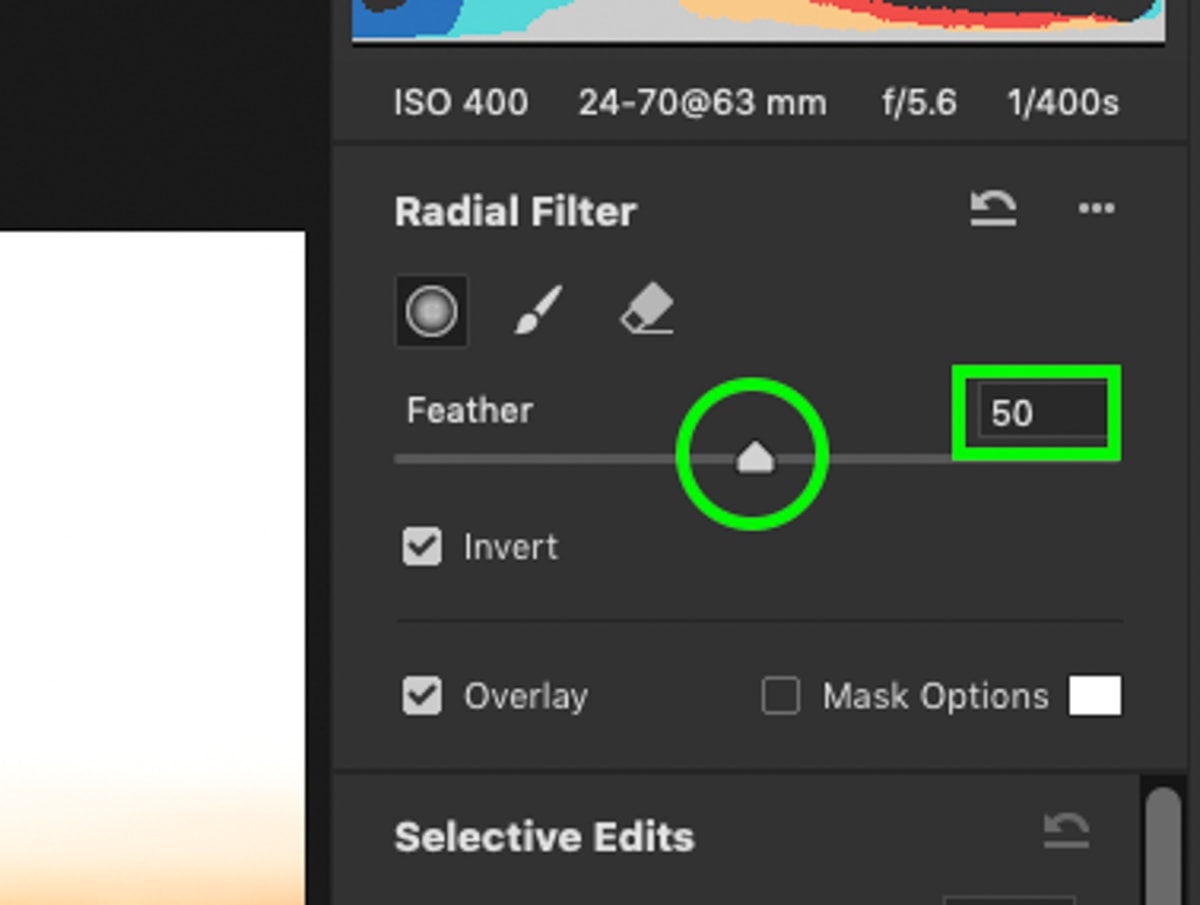
Task: Click the Feather slider handle
Action: (755, 457)
